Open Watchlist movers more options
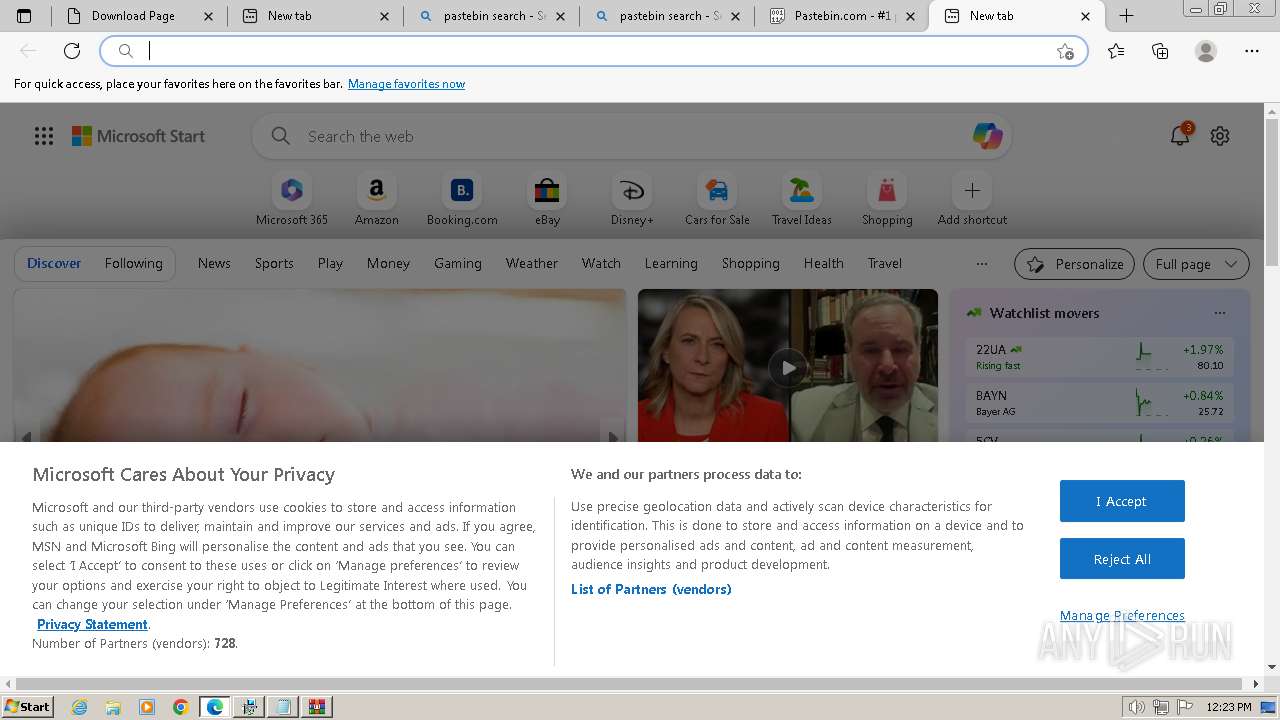The image size is (1280, 720). click(1219, 313)
